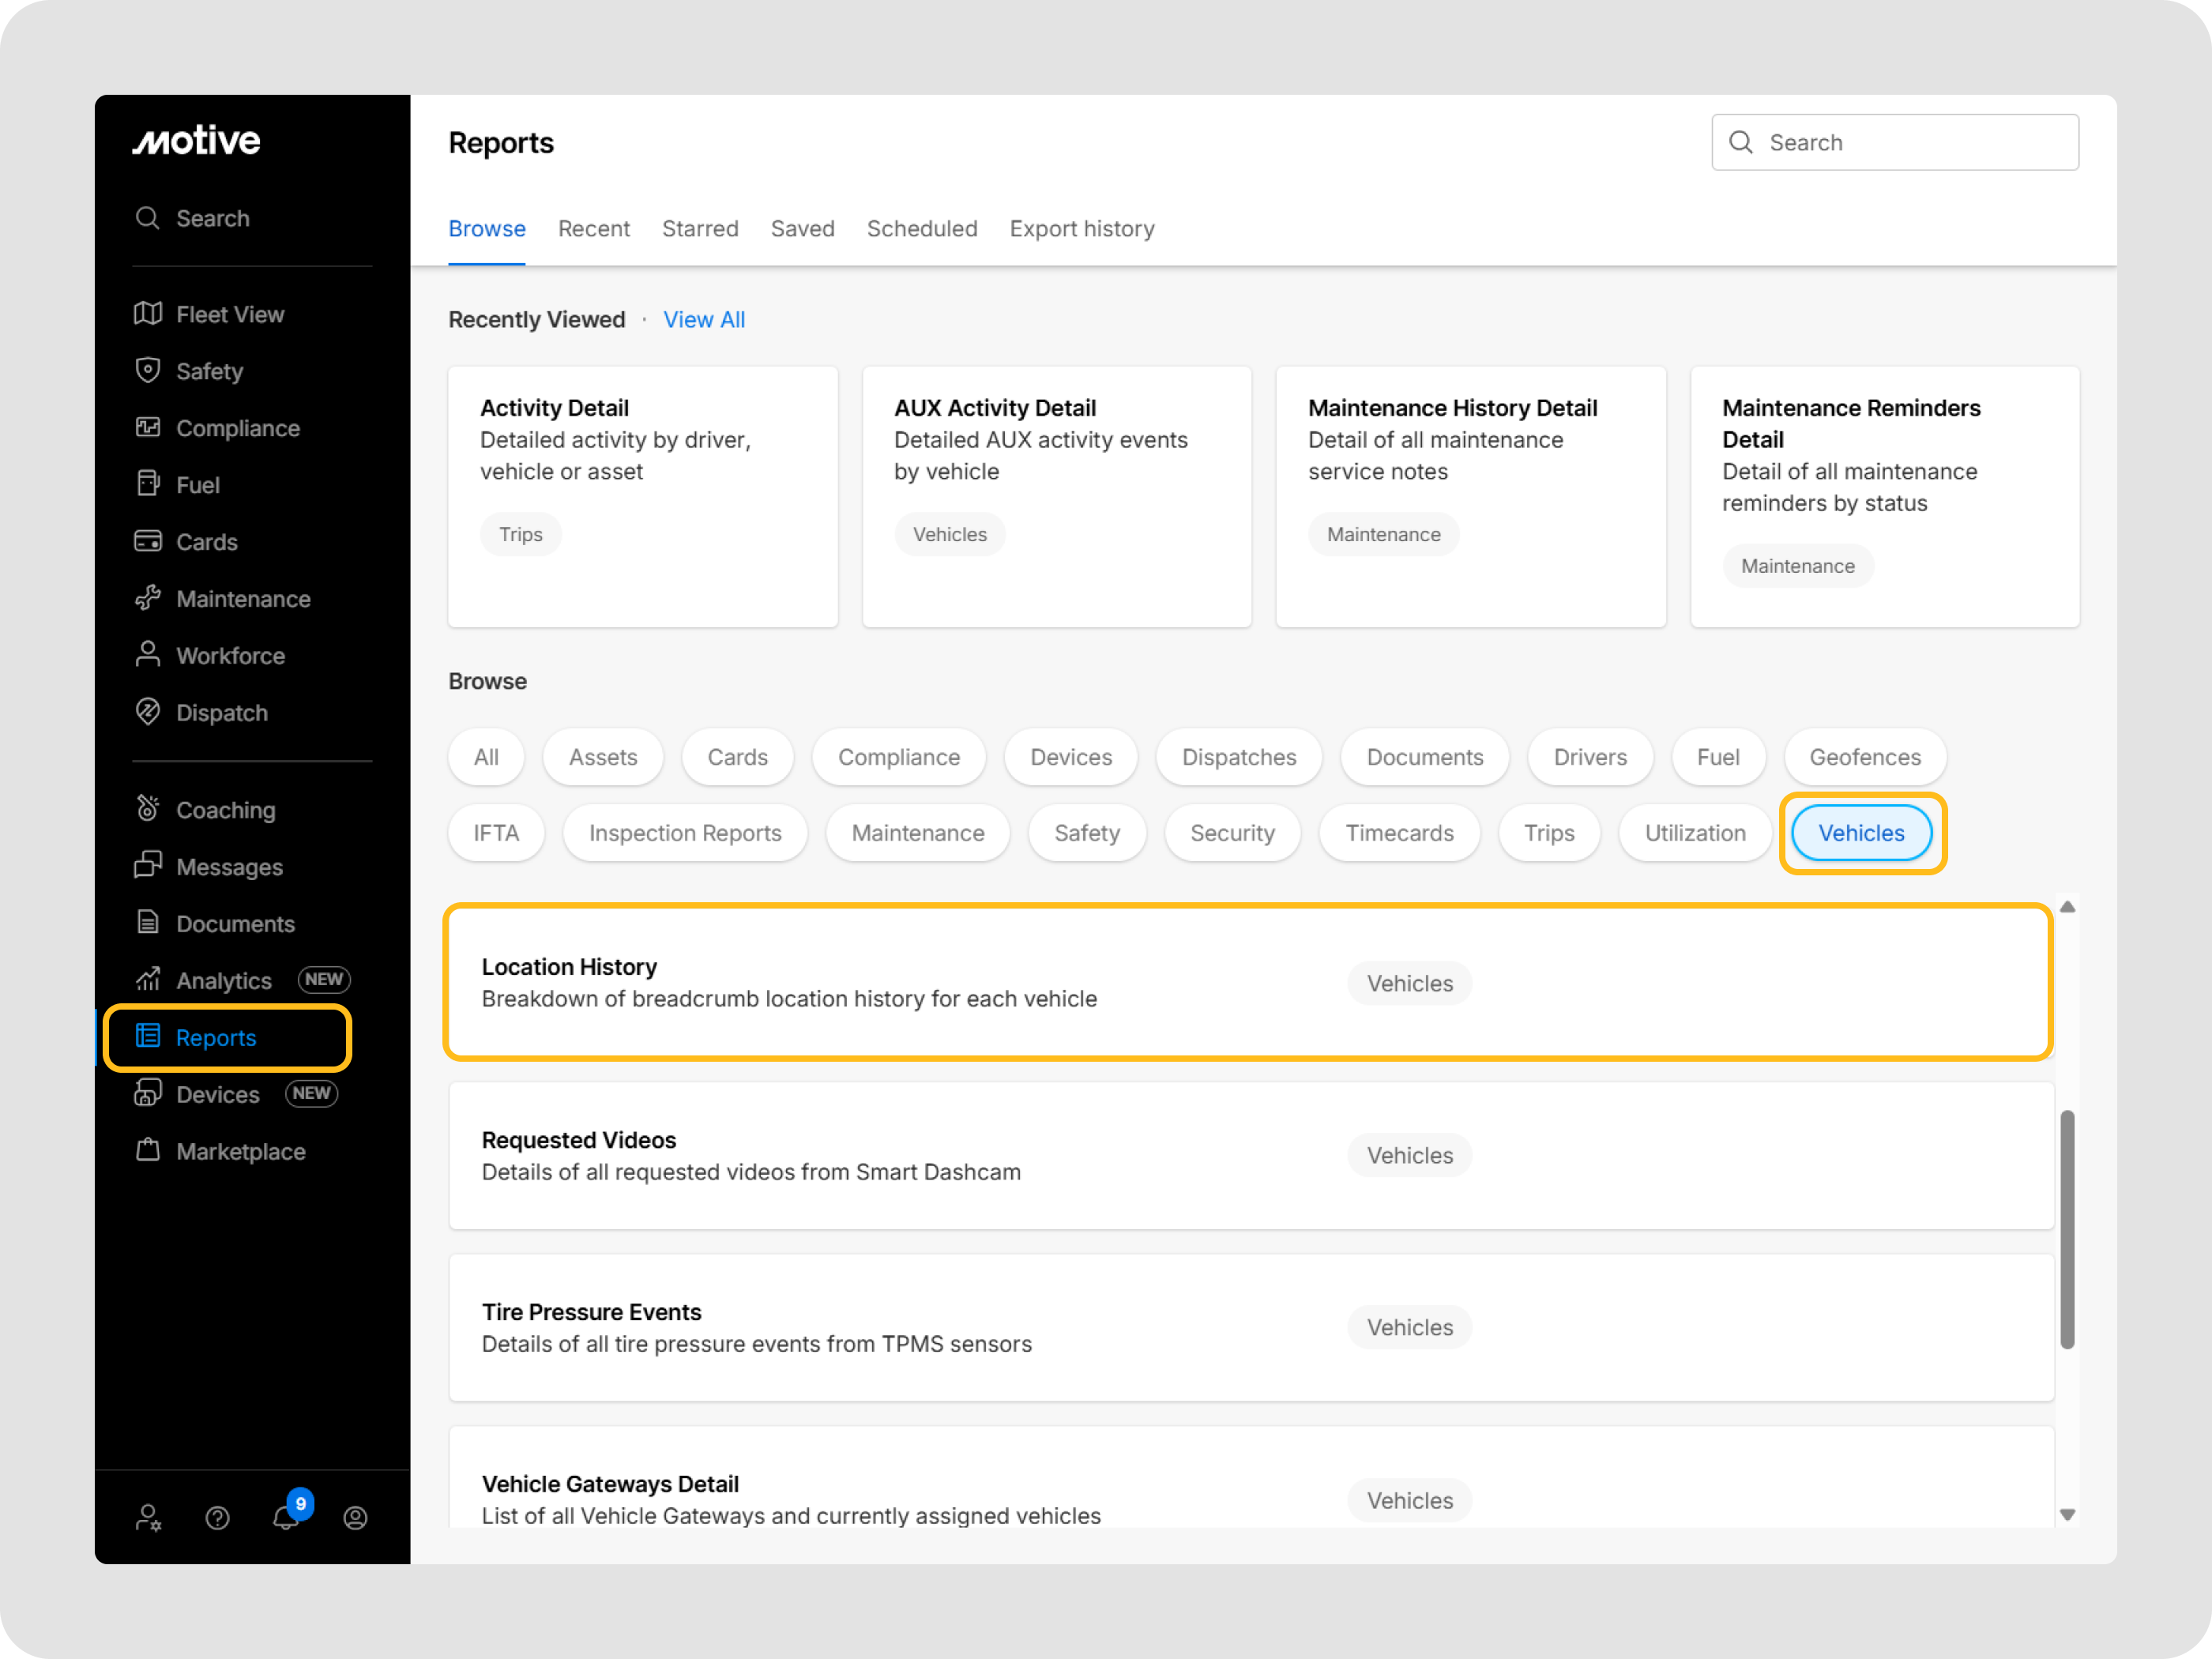Click the Maintenance wrench icon
Image resolution: width=2212 pixels, height=1659 pixels.
coord(148,598)
